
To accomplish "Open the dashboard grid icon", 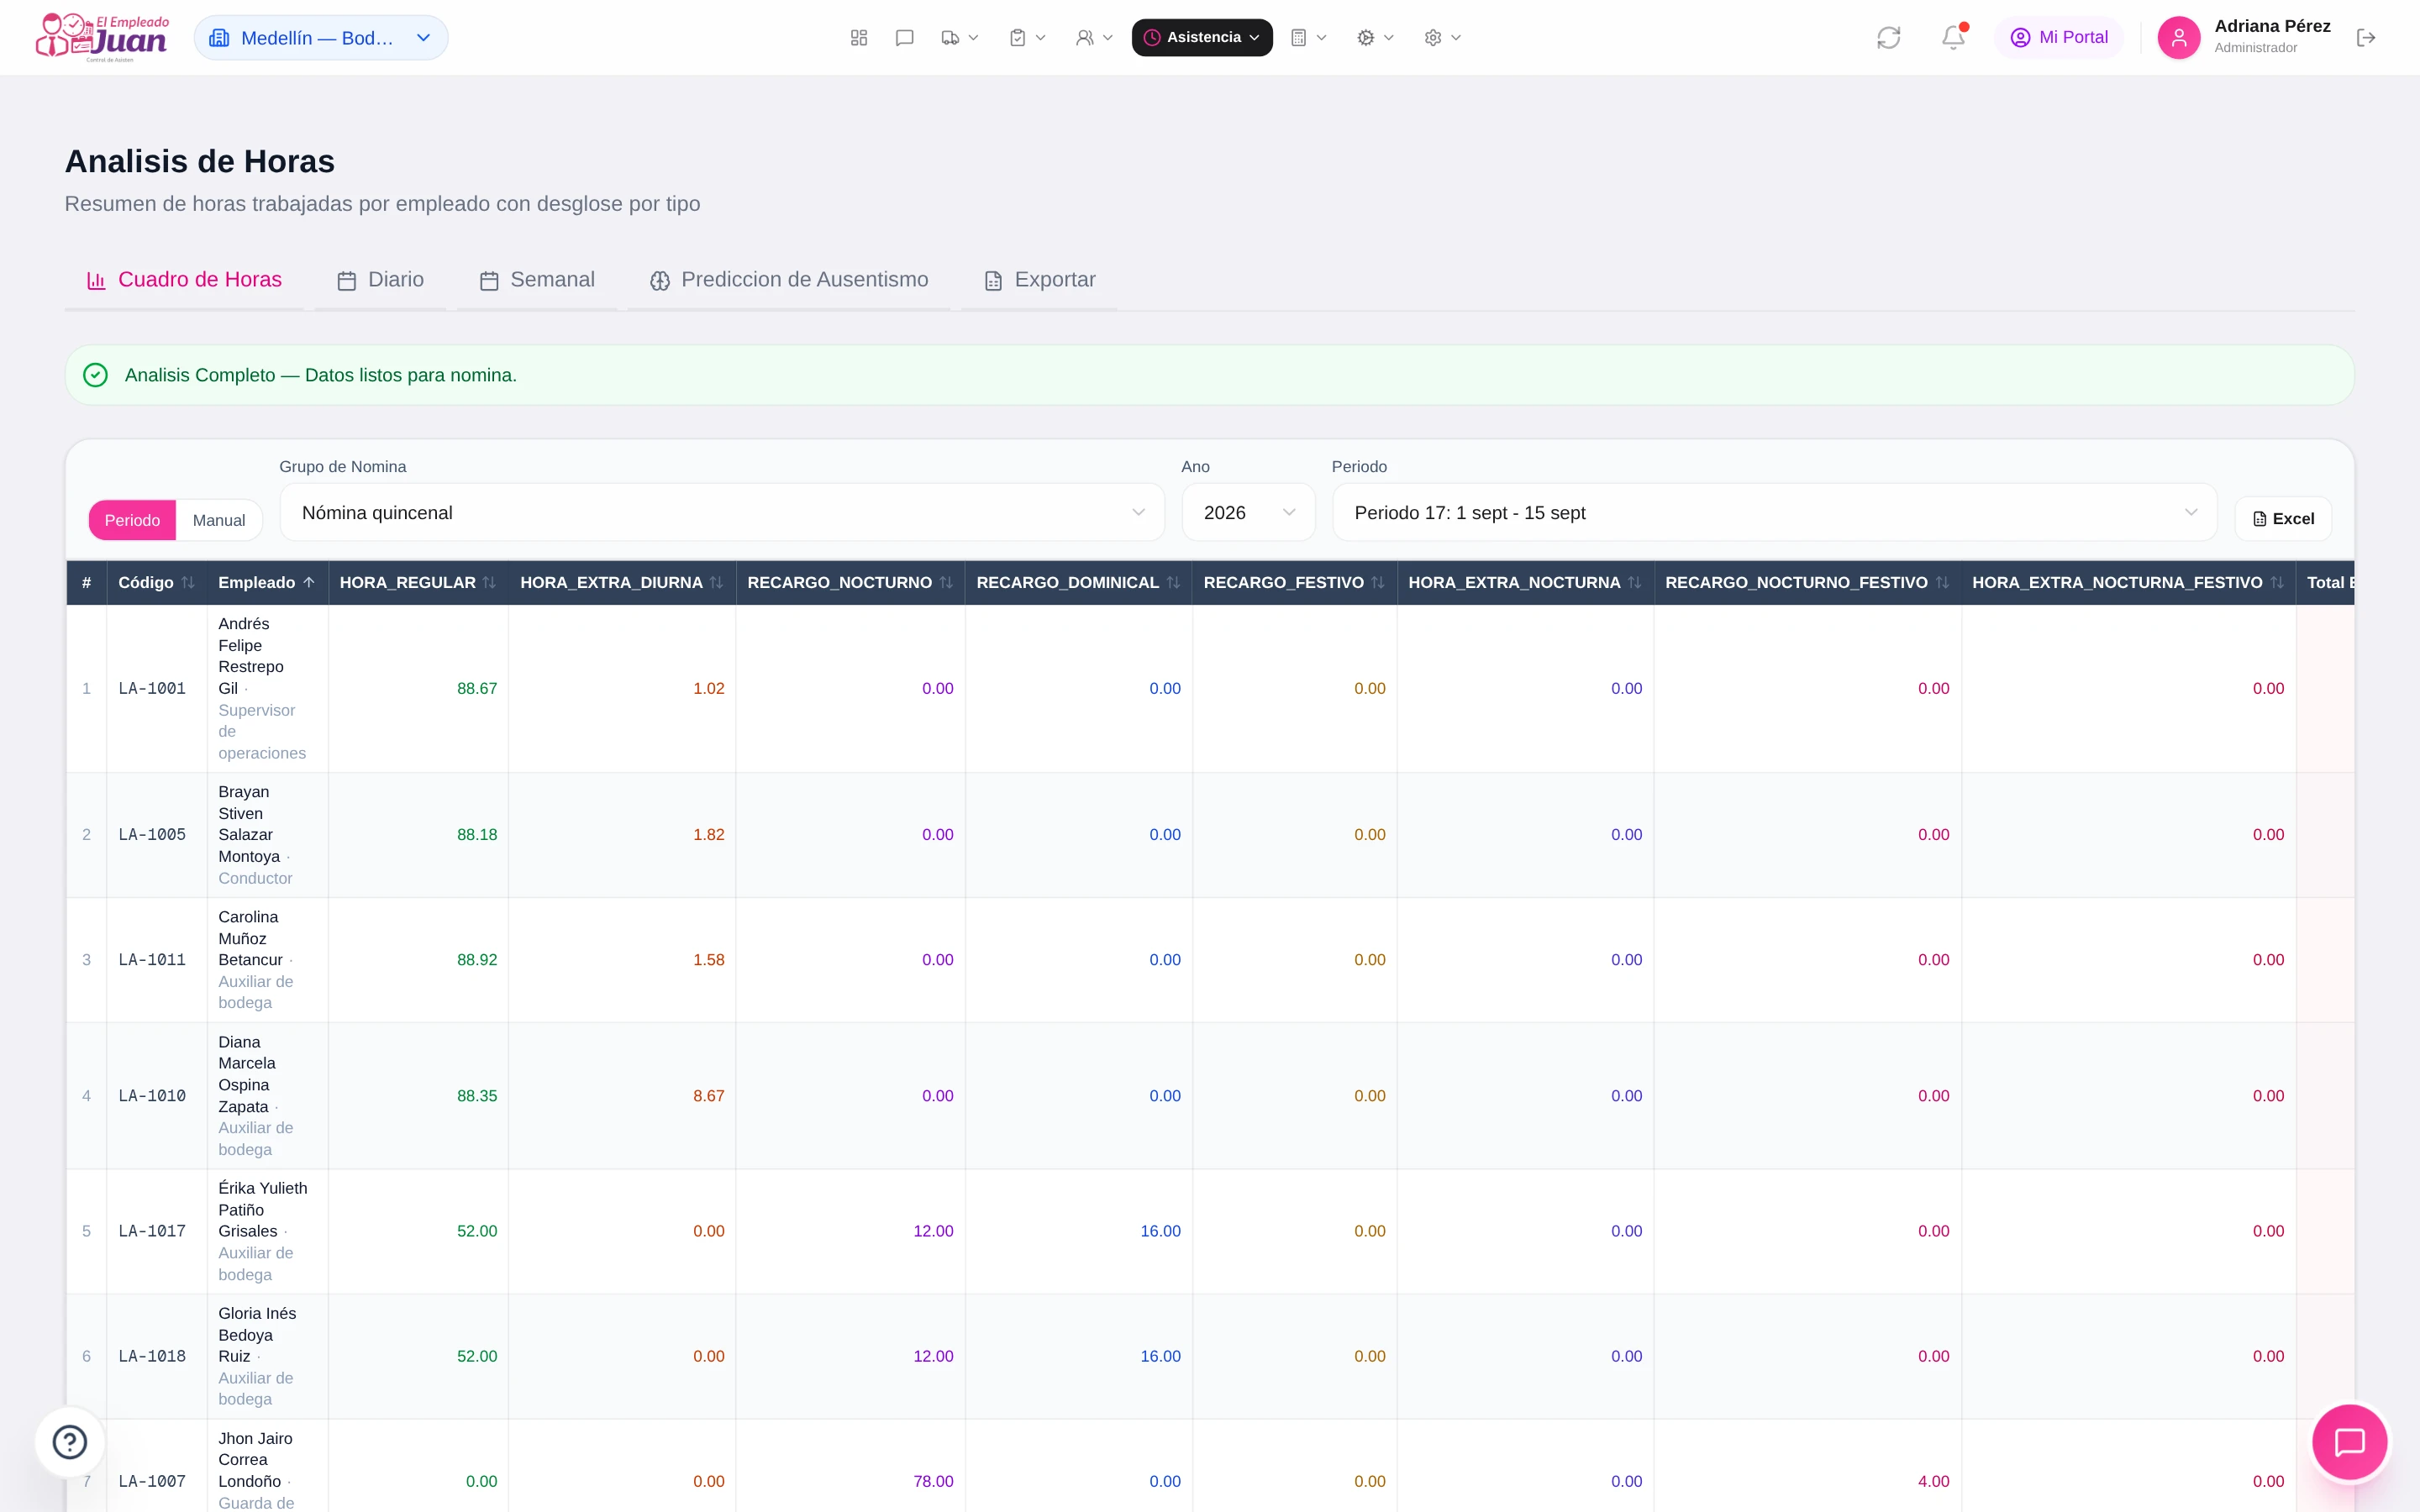I will coord(858,38).
